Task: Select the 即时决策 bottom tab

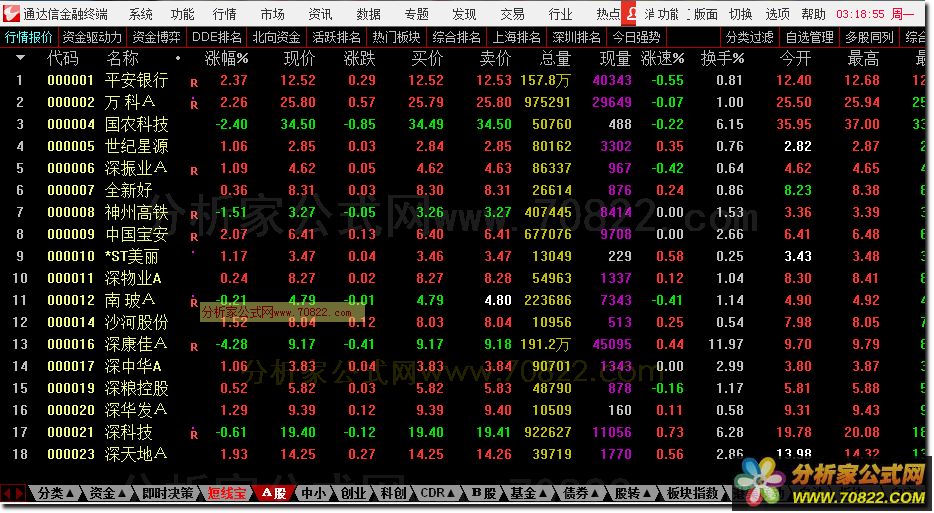Action: (167, 493)
